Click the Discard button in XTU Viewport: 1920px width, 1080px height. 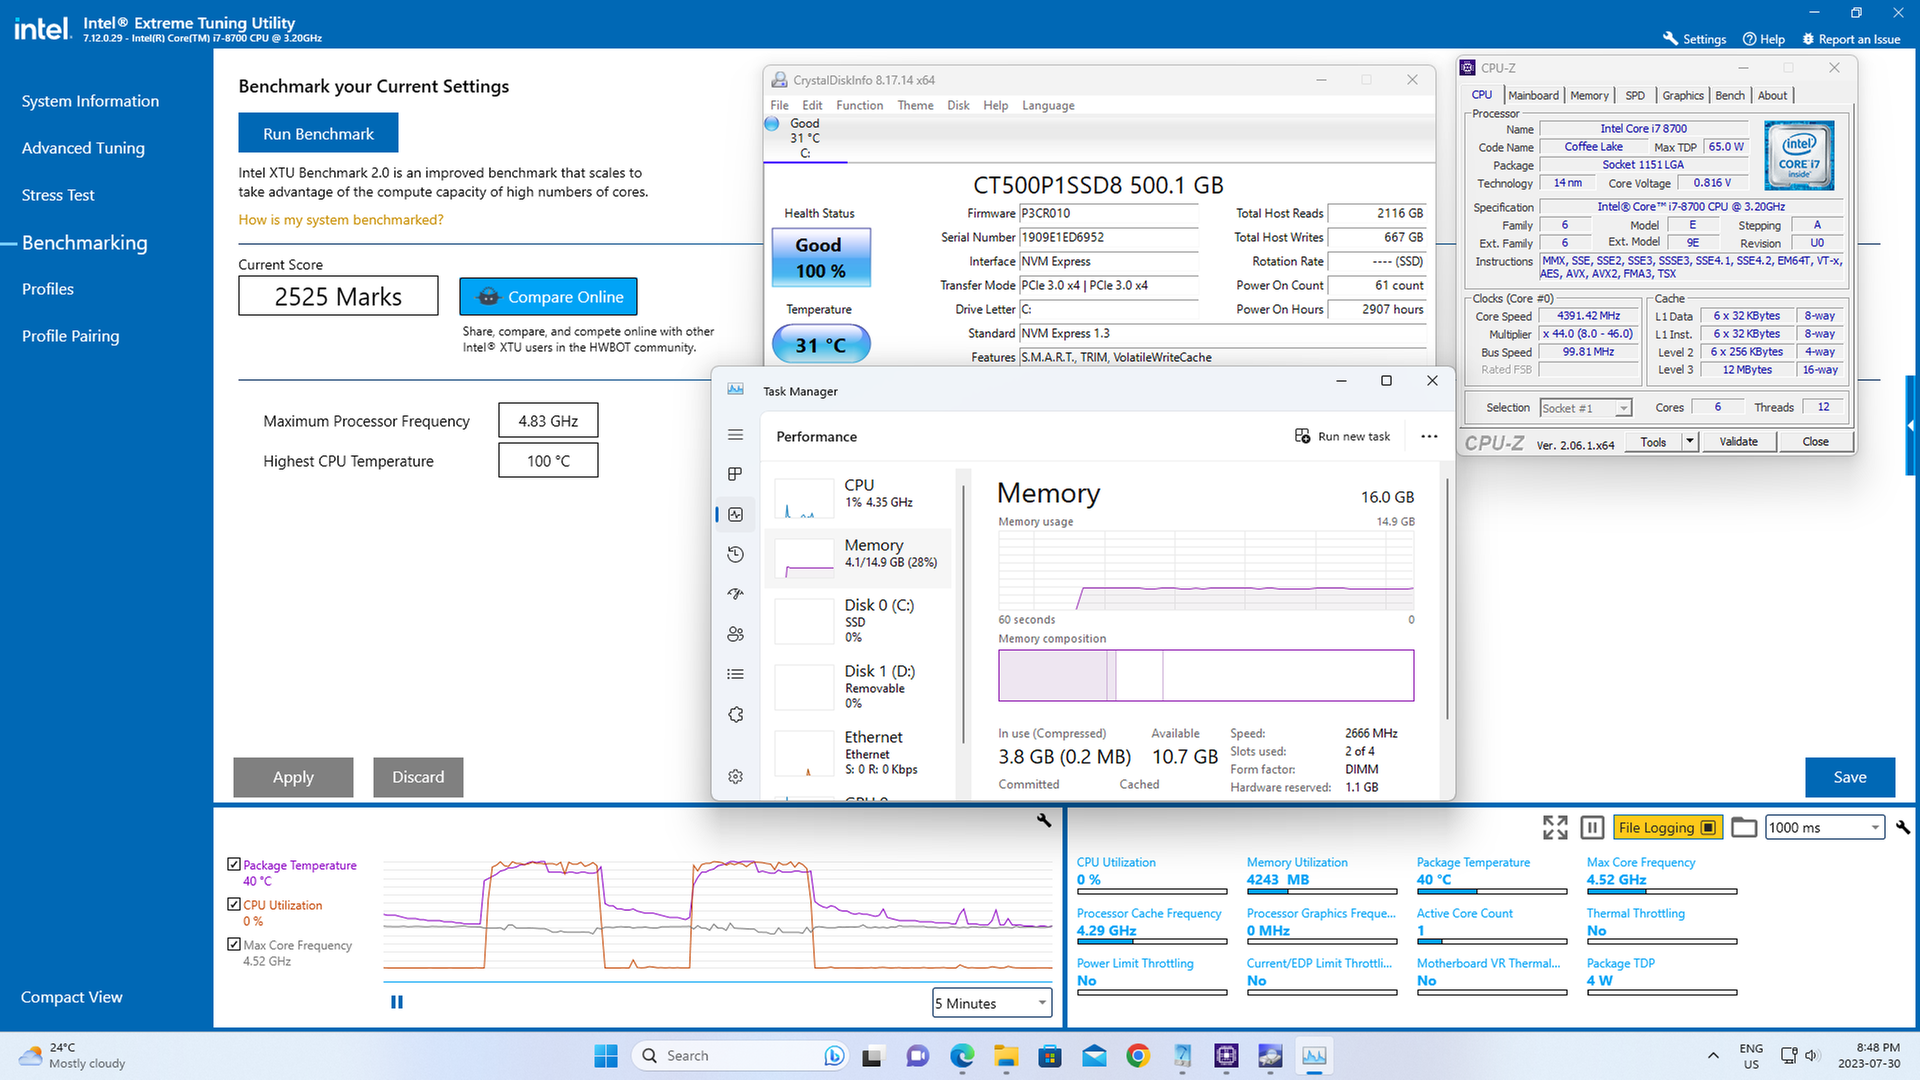click(418, 777)
